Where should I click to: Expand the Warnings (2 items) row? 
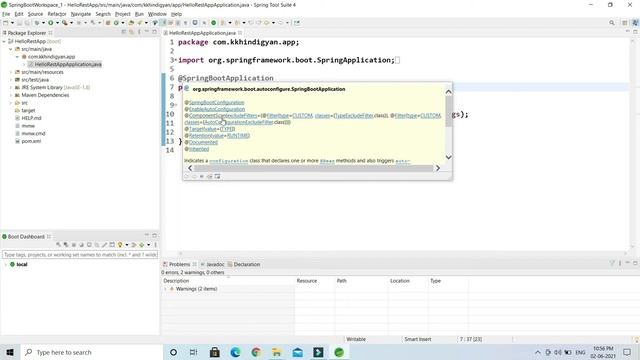coord(165,289)
